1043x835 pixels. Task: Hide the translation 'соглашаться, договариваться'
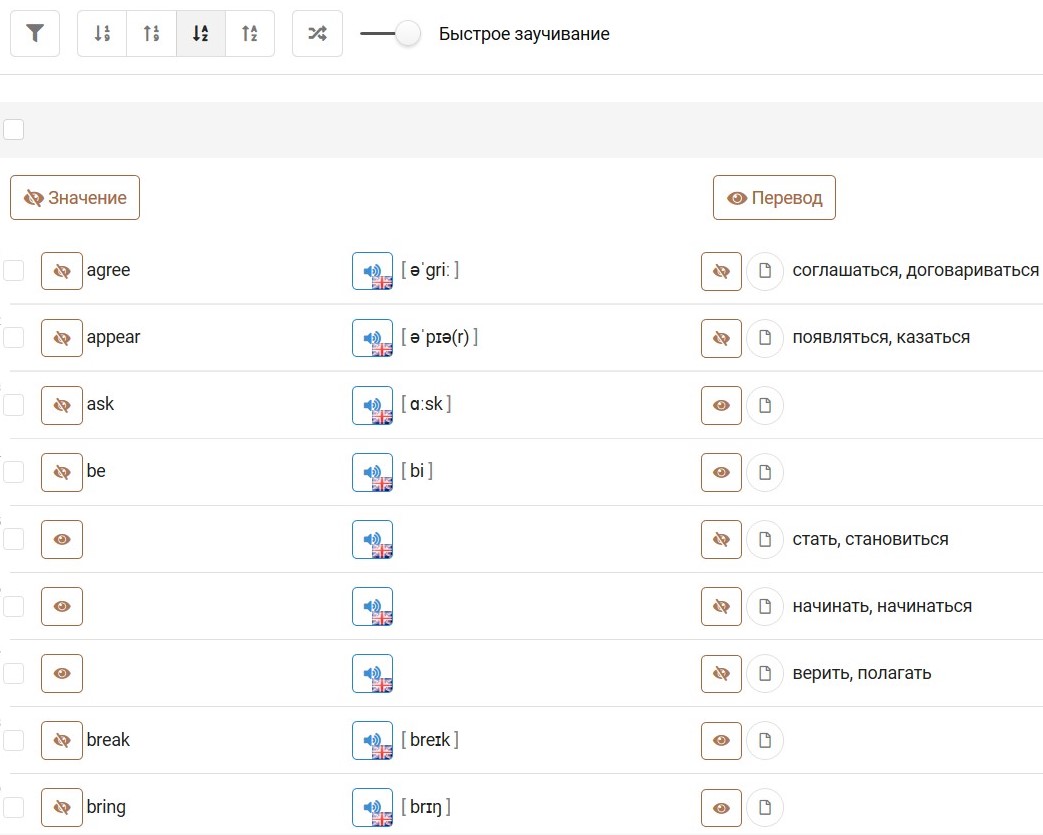721,271
